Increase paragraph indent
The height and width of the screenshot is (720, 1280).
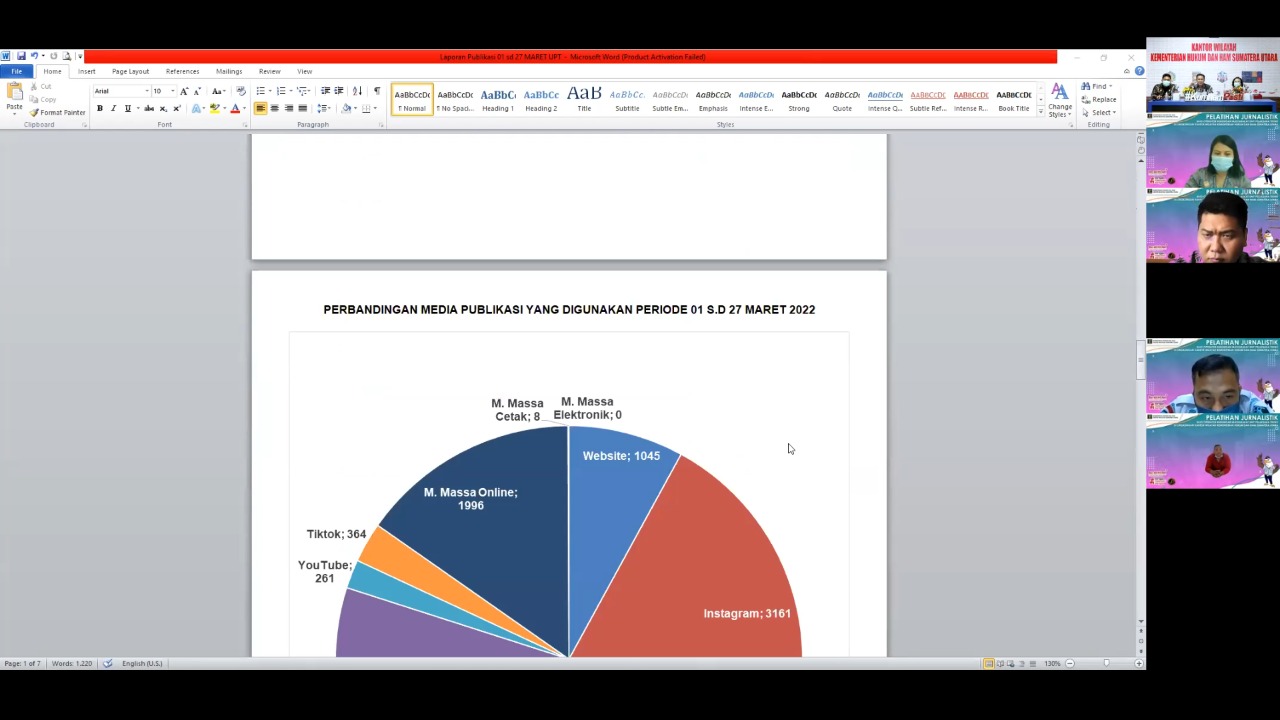pyautogui.click(x=339, y=91)
